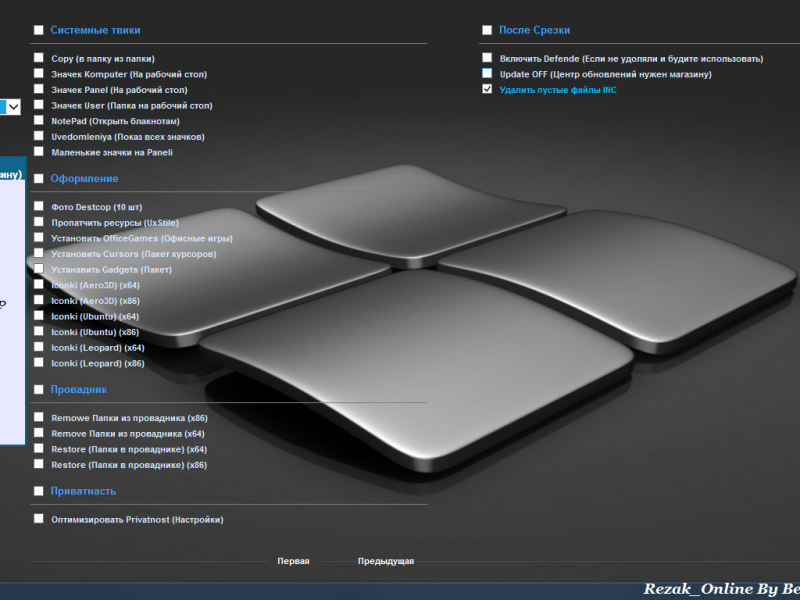Go to Первая page
This screenshot has width=800, height=600.
tap(293, 561)
